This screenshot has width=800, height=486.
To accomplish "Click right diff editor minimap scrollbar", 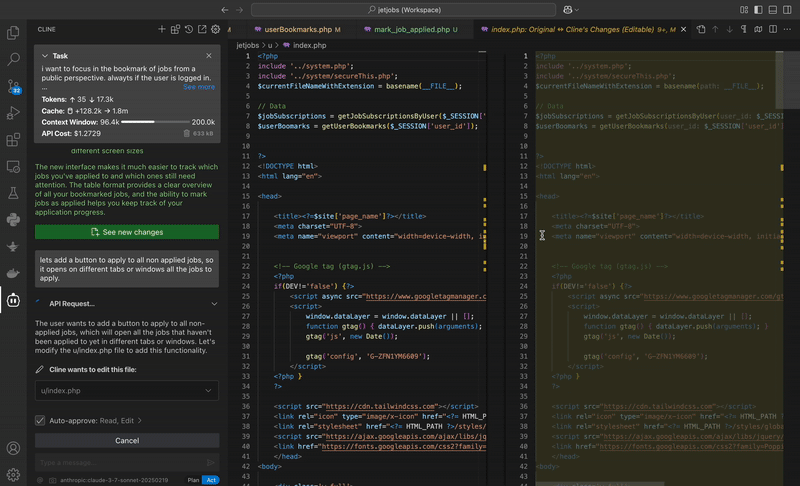I will (x=788, y=80).
